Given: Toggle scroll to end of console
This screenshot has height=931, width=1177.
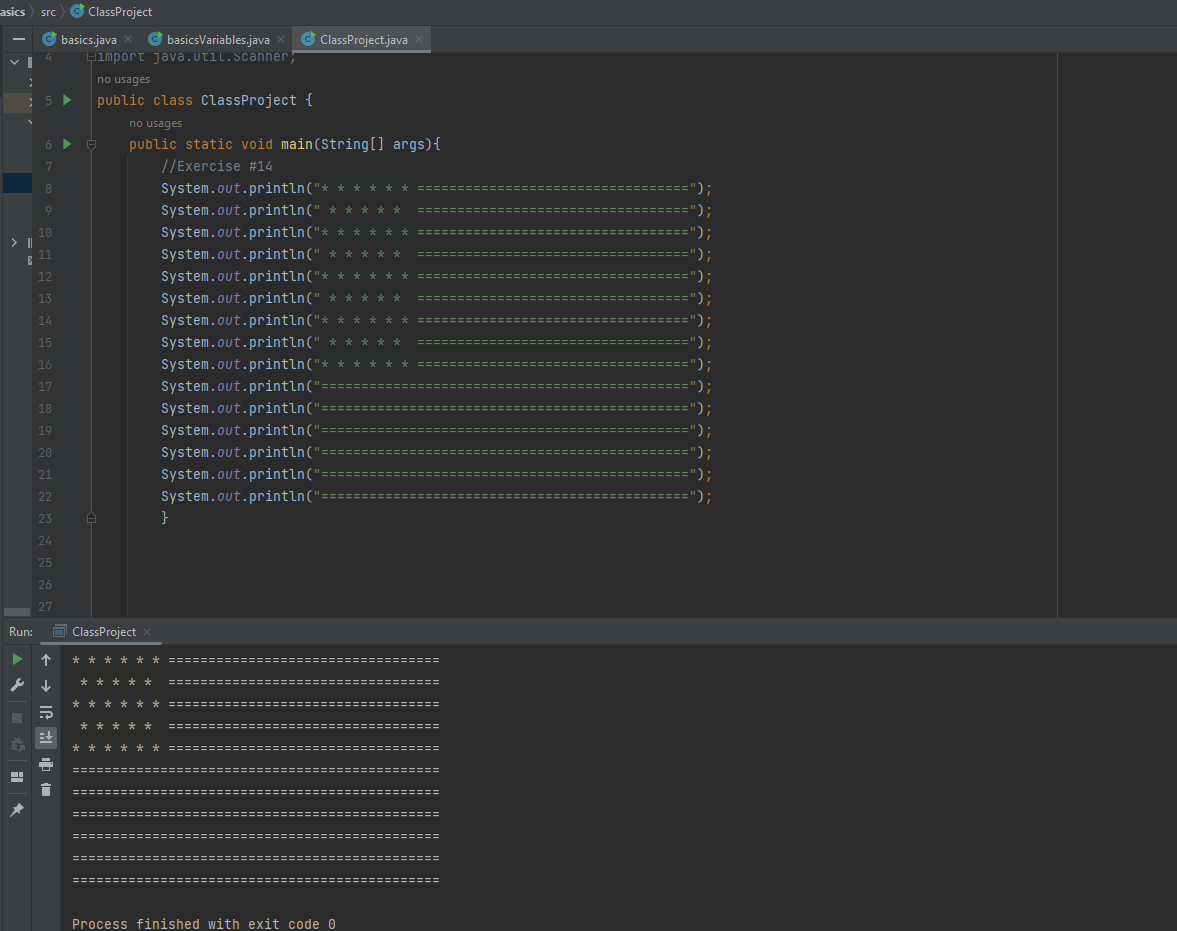Looking at the screenshot, I should coord(46,738).
